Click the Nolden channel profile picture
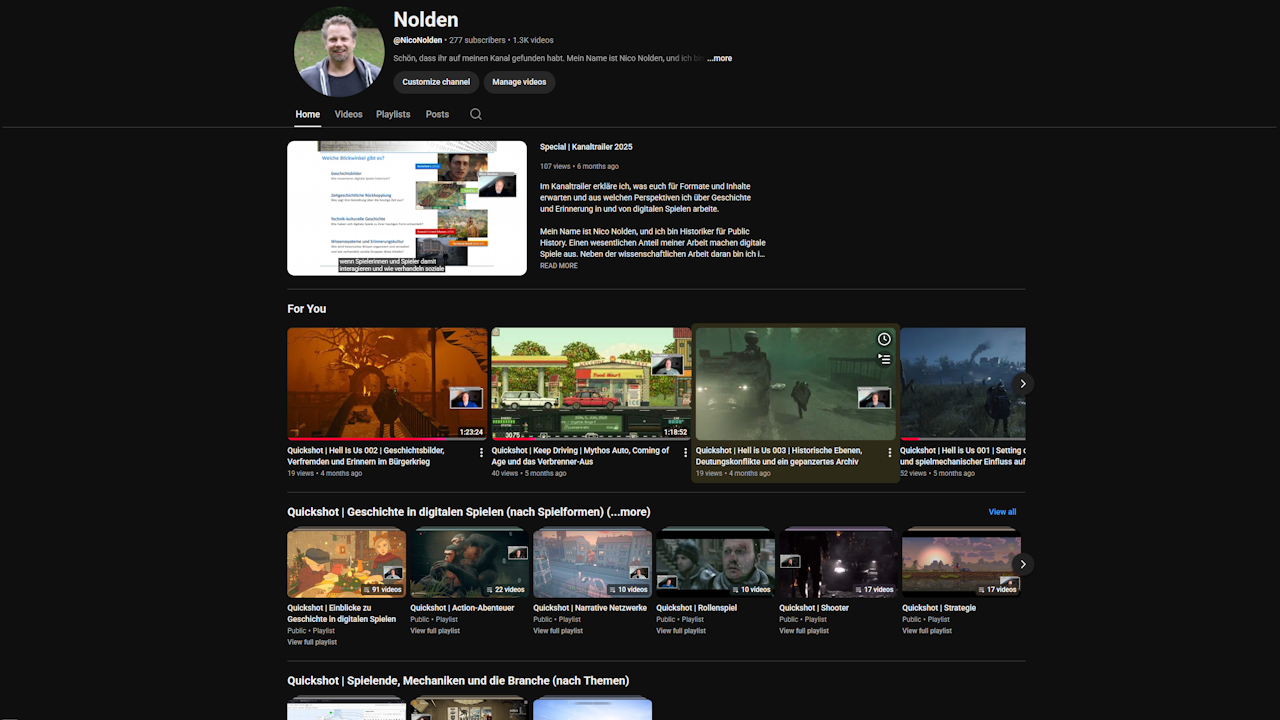Image resolution: width=1280 pixels, height=720 pixels. tap(339, 52)
